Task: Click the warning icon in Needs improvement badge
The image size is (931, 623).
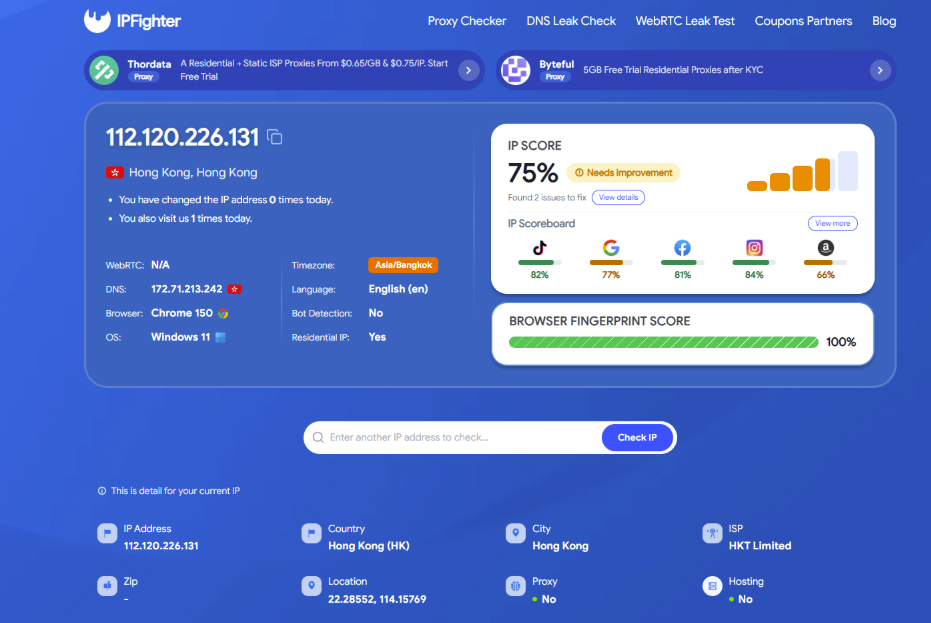Action: 579,173
